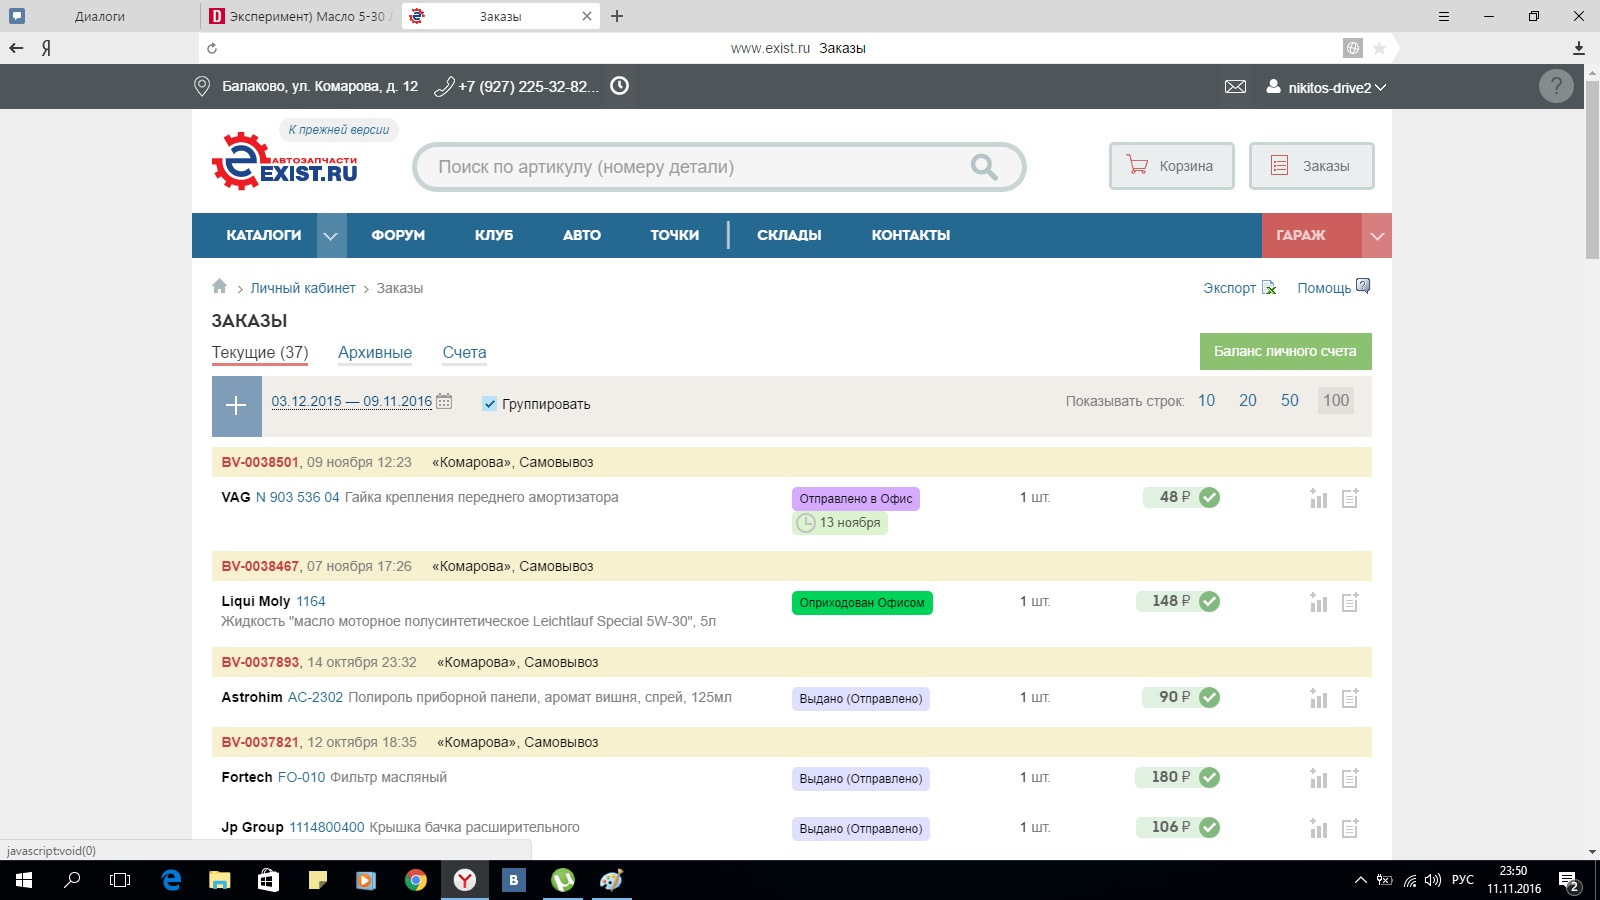Select Текущие (37) tab
Viewport: 1600px width, 900px height.
tap(260, 352)
